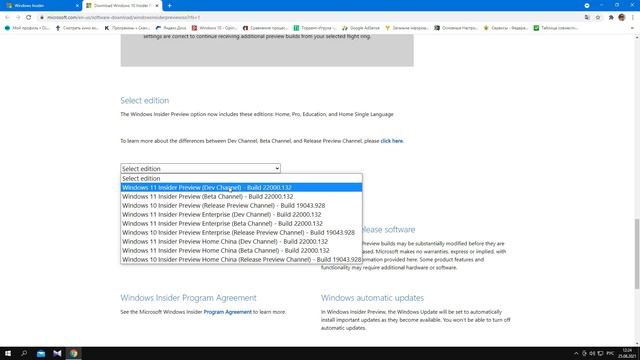Switch the РУС input language indicator
640x360 pixels.
tap(610, 353)
